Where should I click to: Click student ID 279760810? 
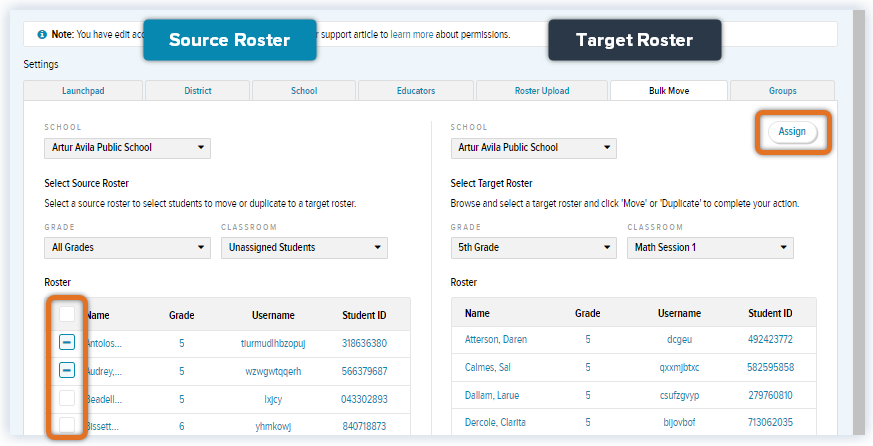(770, 395)
